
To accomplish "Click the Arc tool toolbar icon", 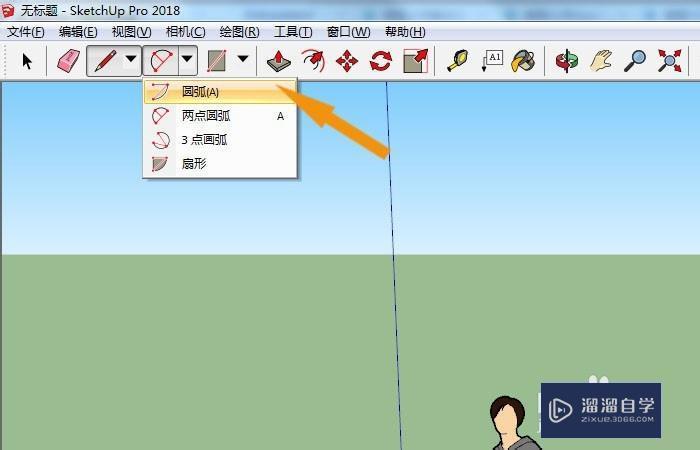I will (161, 61).
